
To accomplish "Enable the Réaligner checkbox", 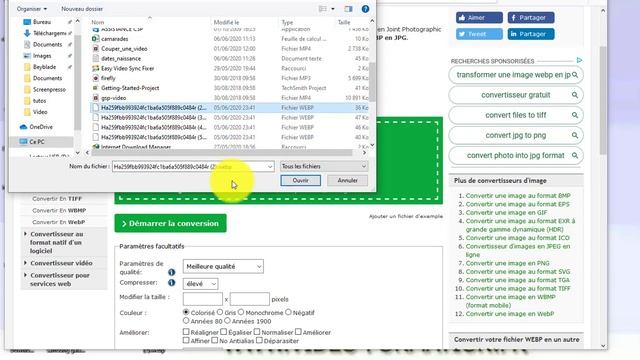I will pyautogui.click(x=186, y=332).
